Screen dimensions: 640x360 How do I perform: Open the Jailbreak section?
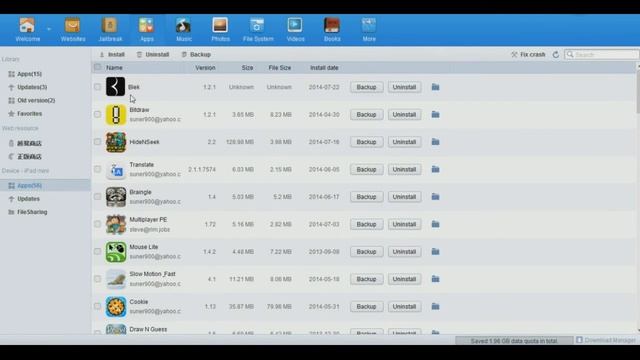pos(110,29)
